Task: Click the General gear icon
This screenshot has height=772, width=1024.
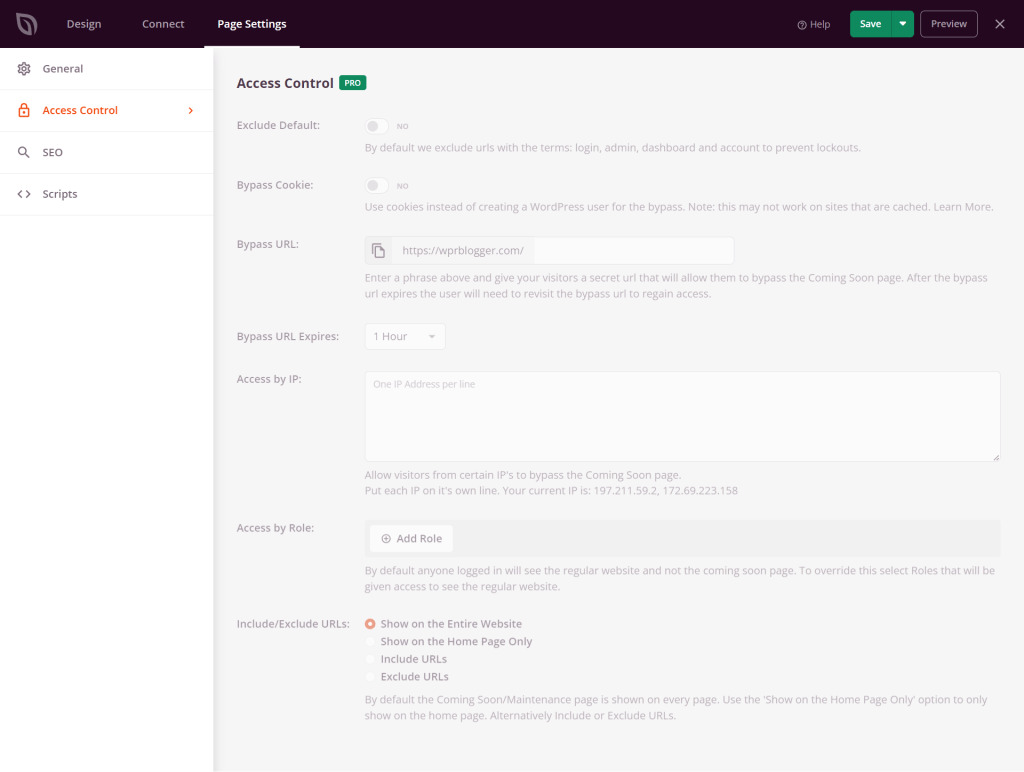Action: [x=24, y=69]
